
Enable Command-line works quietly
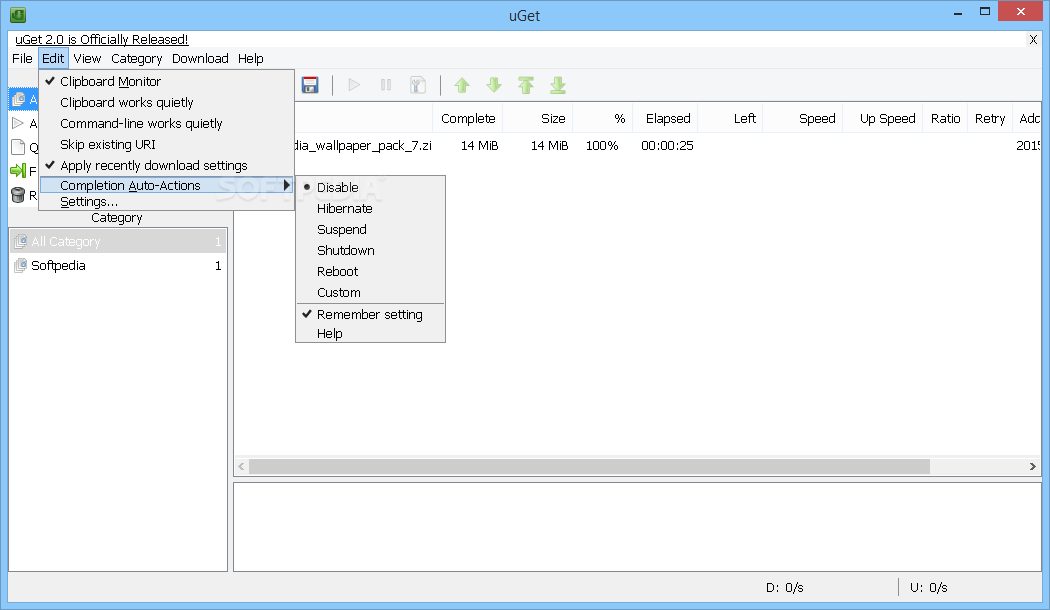pos(166,123)
